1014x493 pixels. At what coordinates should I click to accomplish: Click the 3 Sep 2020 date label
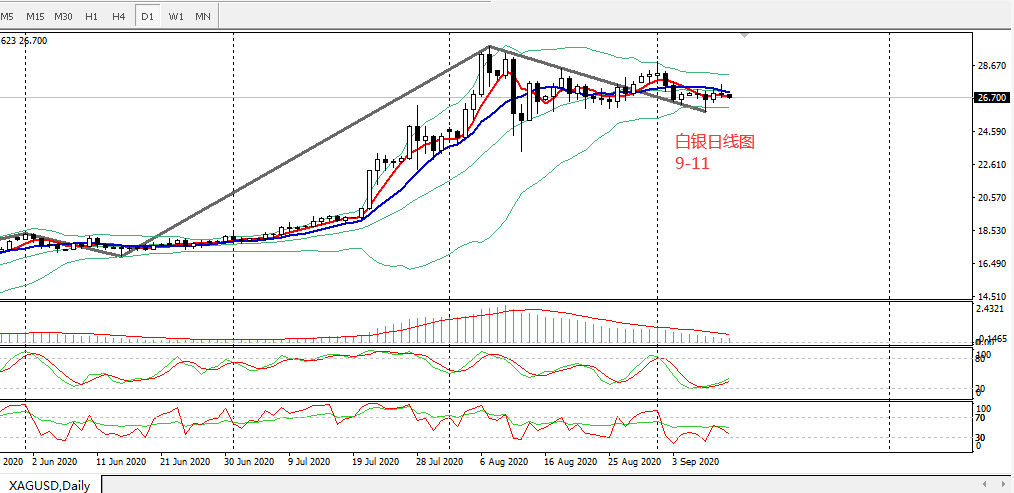pyautogui.click(x=696, y=462)
